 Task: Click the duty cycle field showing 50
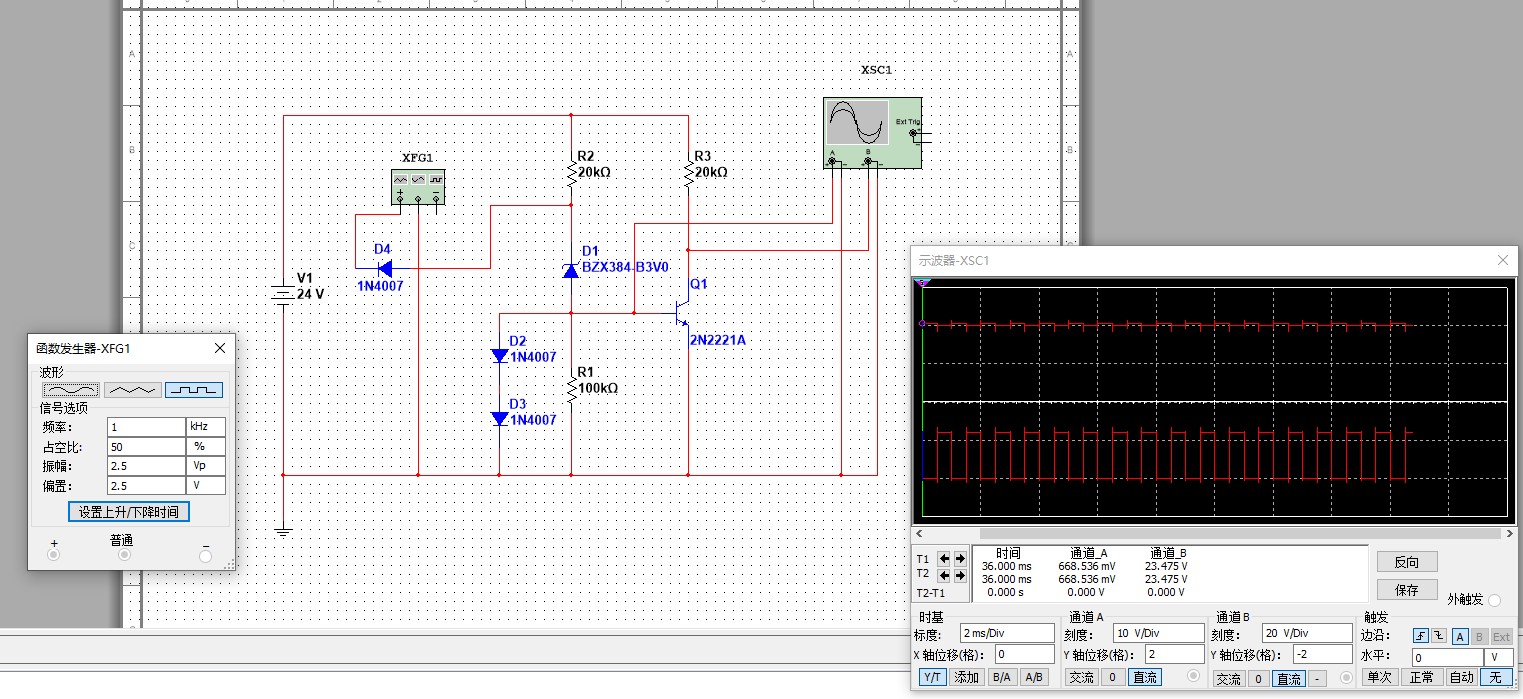146,446
